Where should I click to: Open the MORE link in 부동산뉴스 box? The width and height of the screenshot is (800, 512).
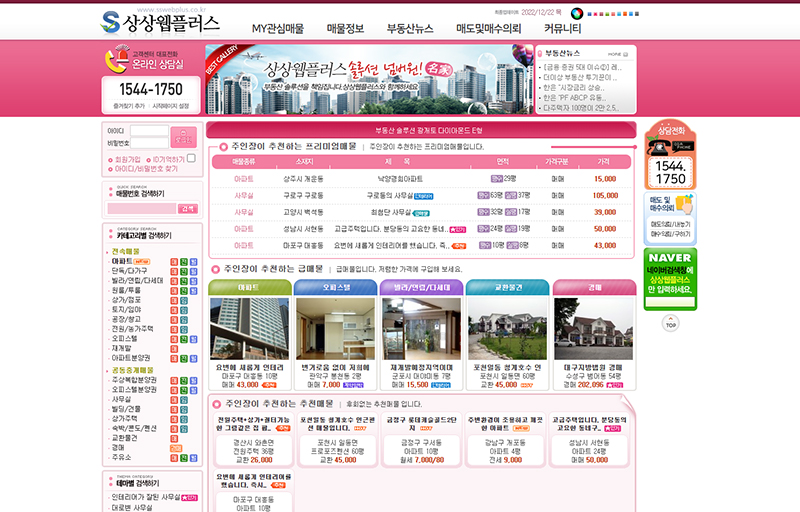click(617, 54)
